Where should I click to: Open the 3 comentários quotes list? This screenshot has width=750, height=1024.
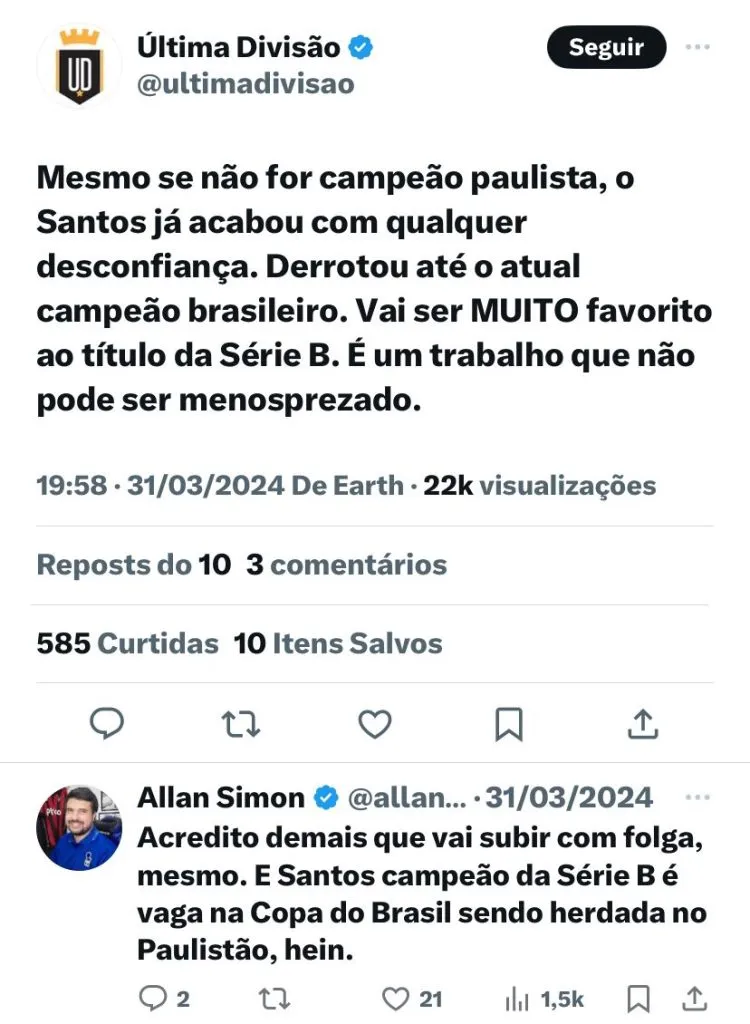coord(346,565)
